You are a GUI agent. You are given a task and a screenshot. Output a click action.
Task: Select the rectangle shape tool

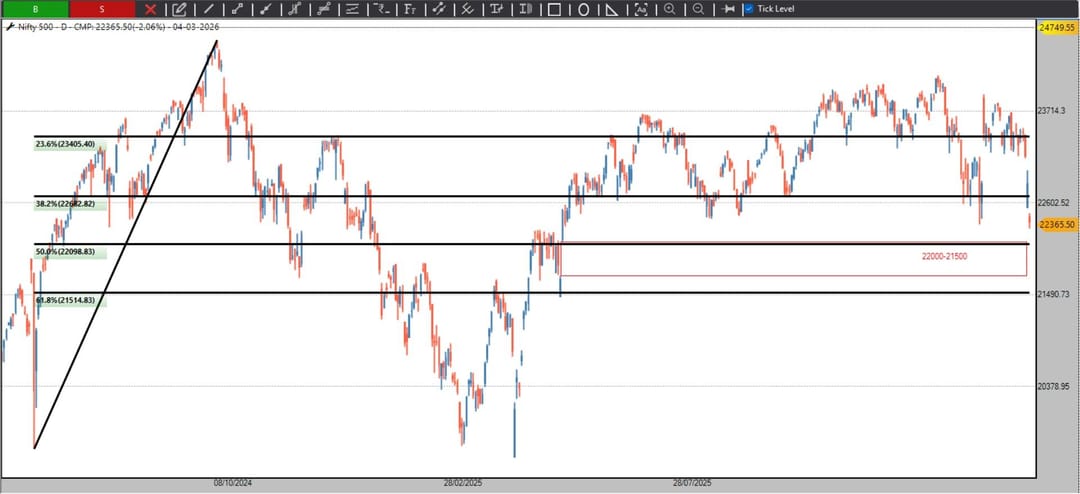(x=554, y=9)
